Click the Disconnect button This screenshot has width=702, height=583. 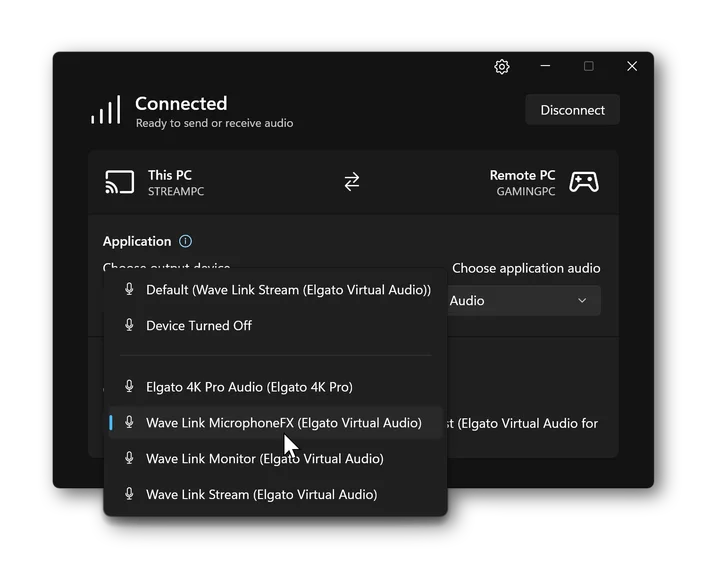coord(572,110)
